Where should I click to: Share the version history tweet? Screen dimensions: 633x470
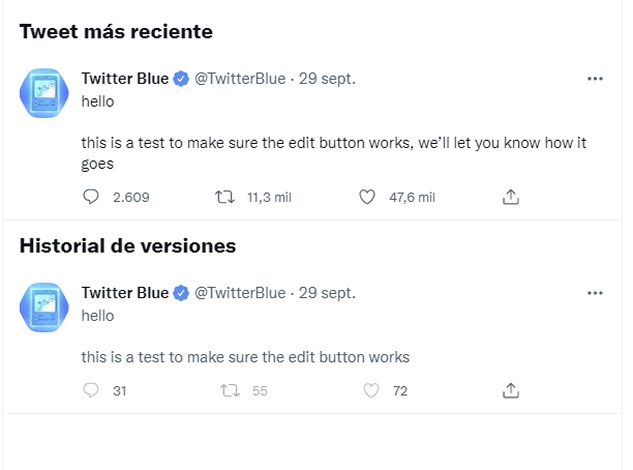tap(510, 390)
